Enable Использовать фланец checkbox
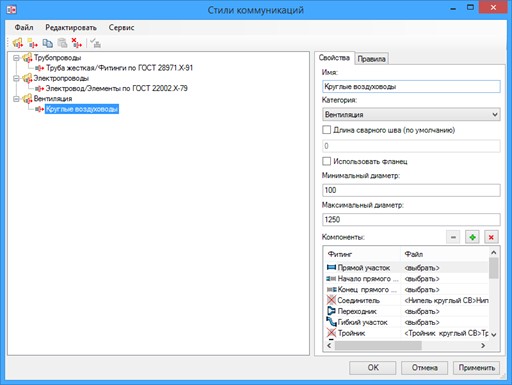512x385 pixels. (x=327, y=161)
